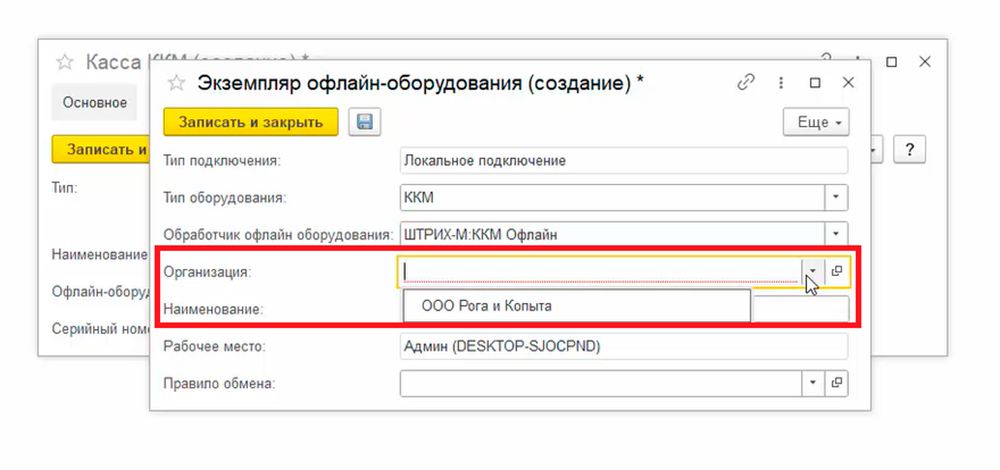Expand Обработчик офлайн оборудования dropdown arrow
The width and height of the screenshot is (1000, 470).
tap(837, 234)
